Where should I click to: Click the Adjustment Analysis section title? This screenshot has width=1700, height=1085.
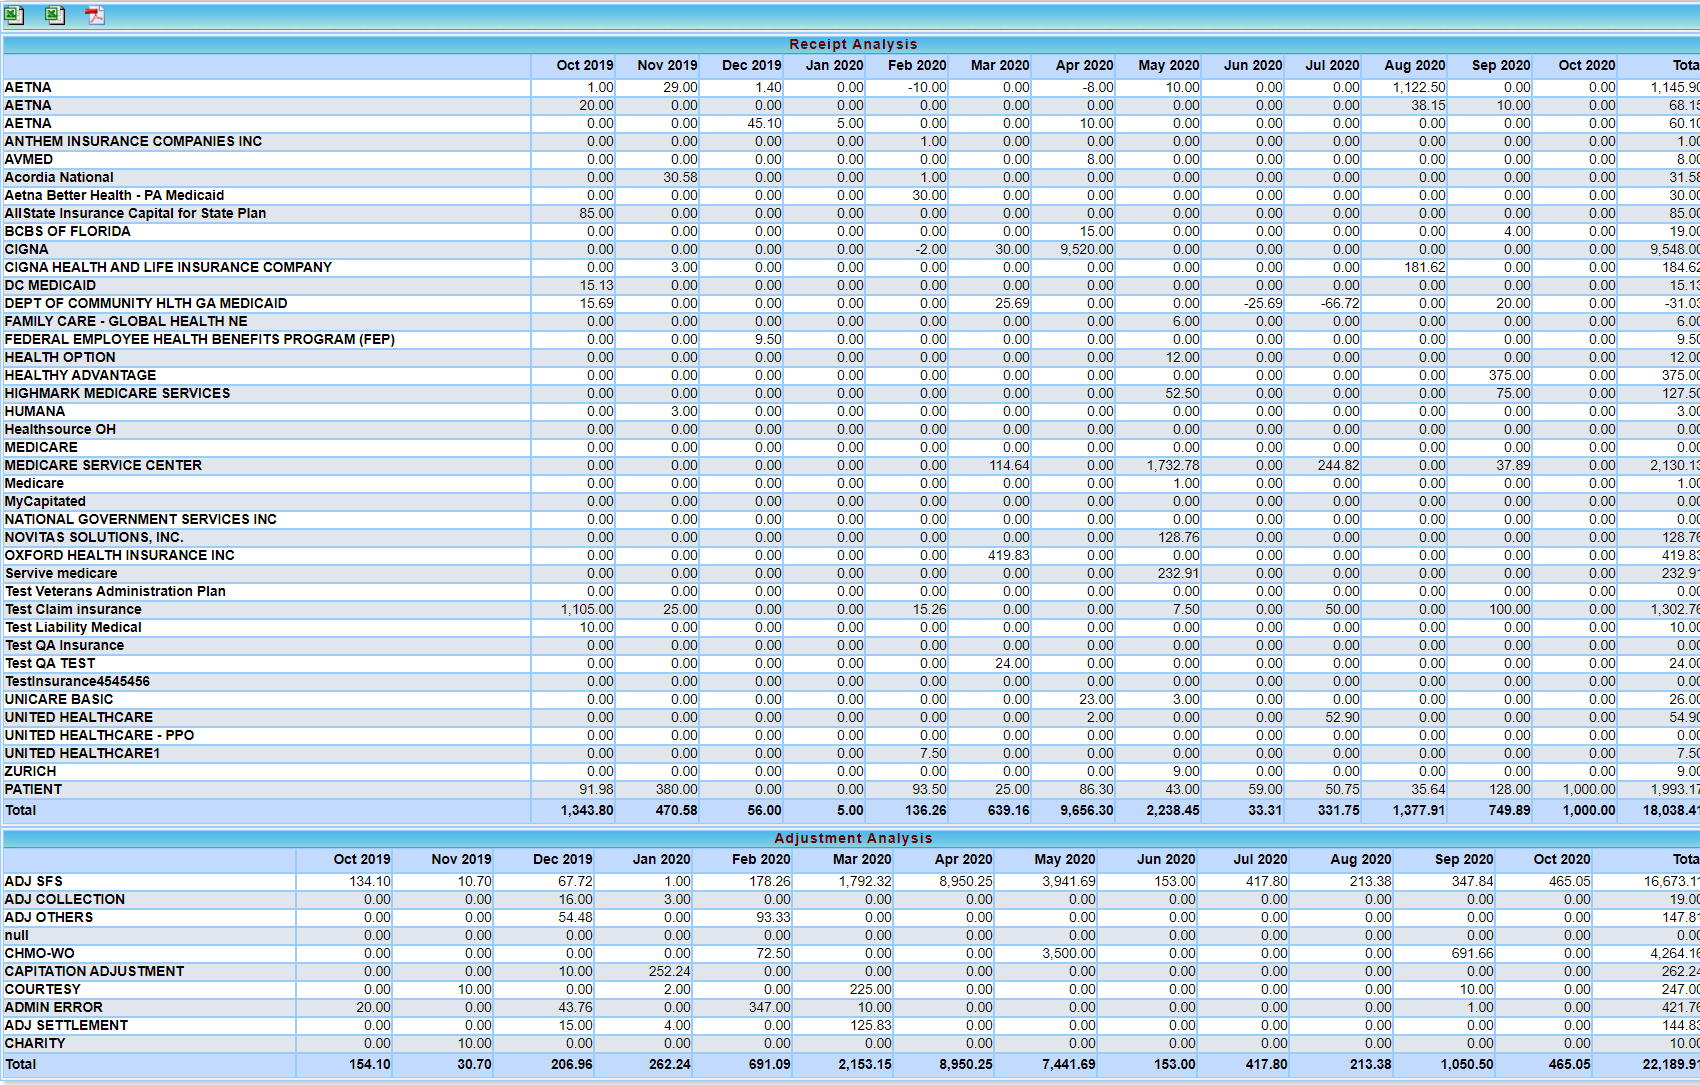pos(852,838)
